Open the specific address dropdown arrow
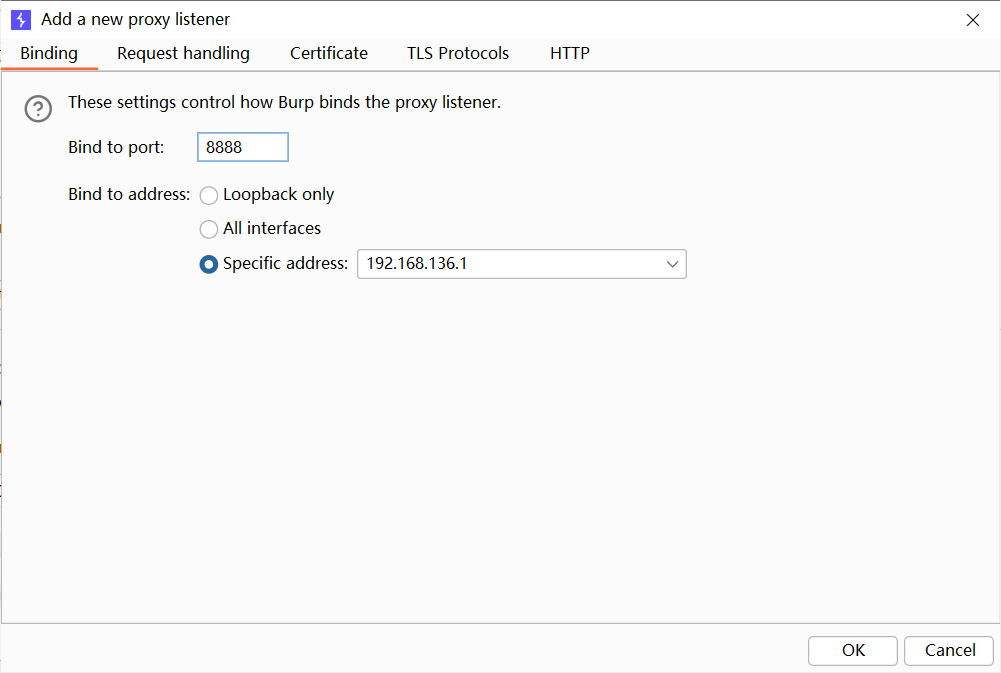 (672, 264)
